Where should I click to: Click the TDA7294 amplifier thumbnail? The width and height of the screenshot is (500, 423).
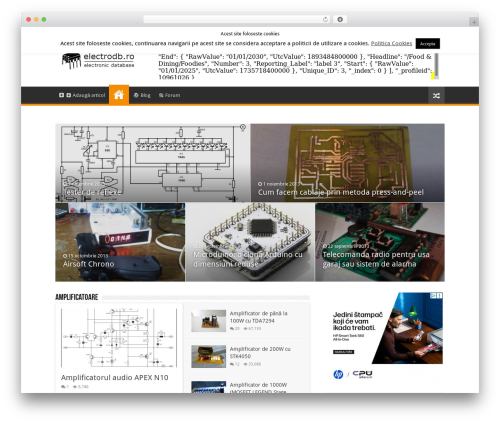coord(209,321)
